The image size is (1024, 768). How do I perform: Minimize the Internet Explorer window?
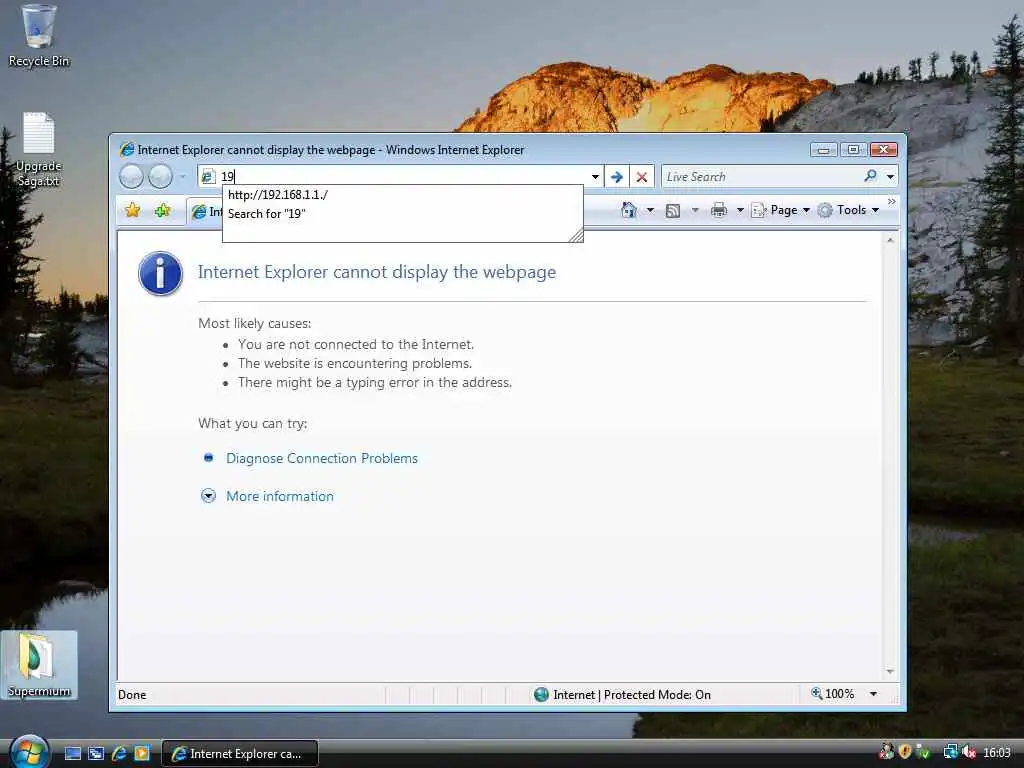[823, 150]
